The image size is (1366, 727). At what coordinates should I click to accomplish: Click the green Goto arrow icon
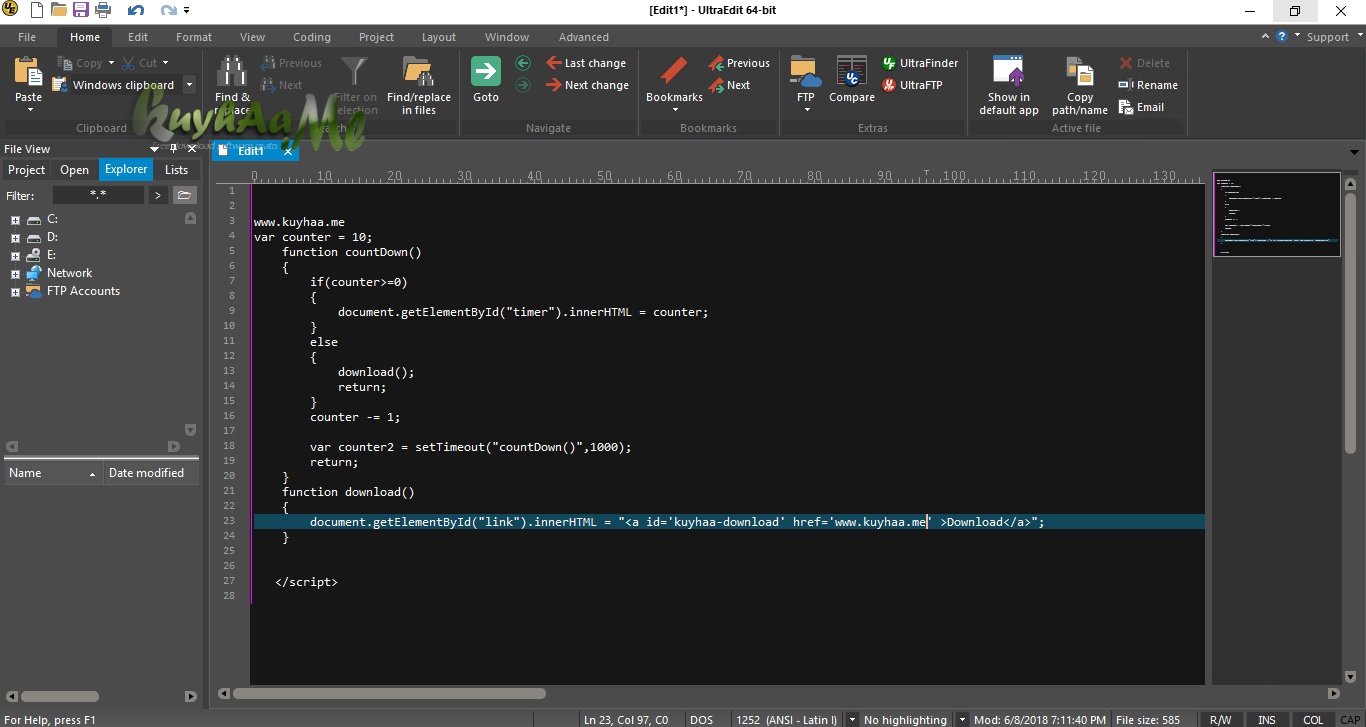coord(486,72)
